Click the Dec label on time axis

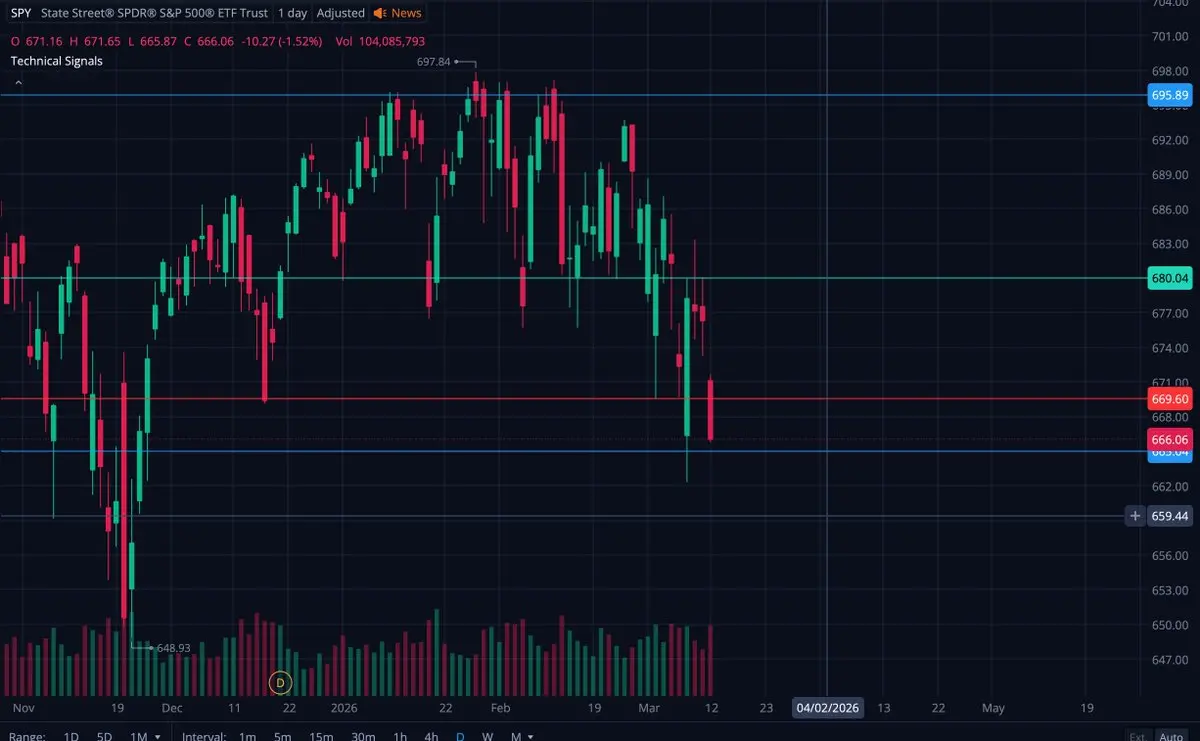pyautogui.click(x=172, y=708)
